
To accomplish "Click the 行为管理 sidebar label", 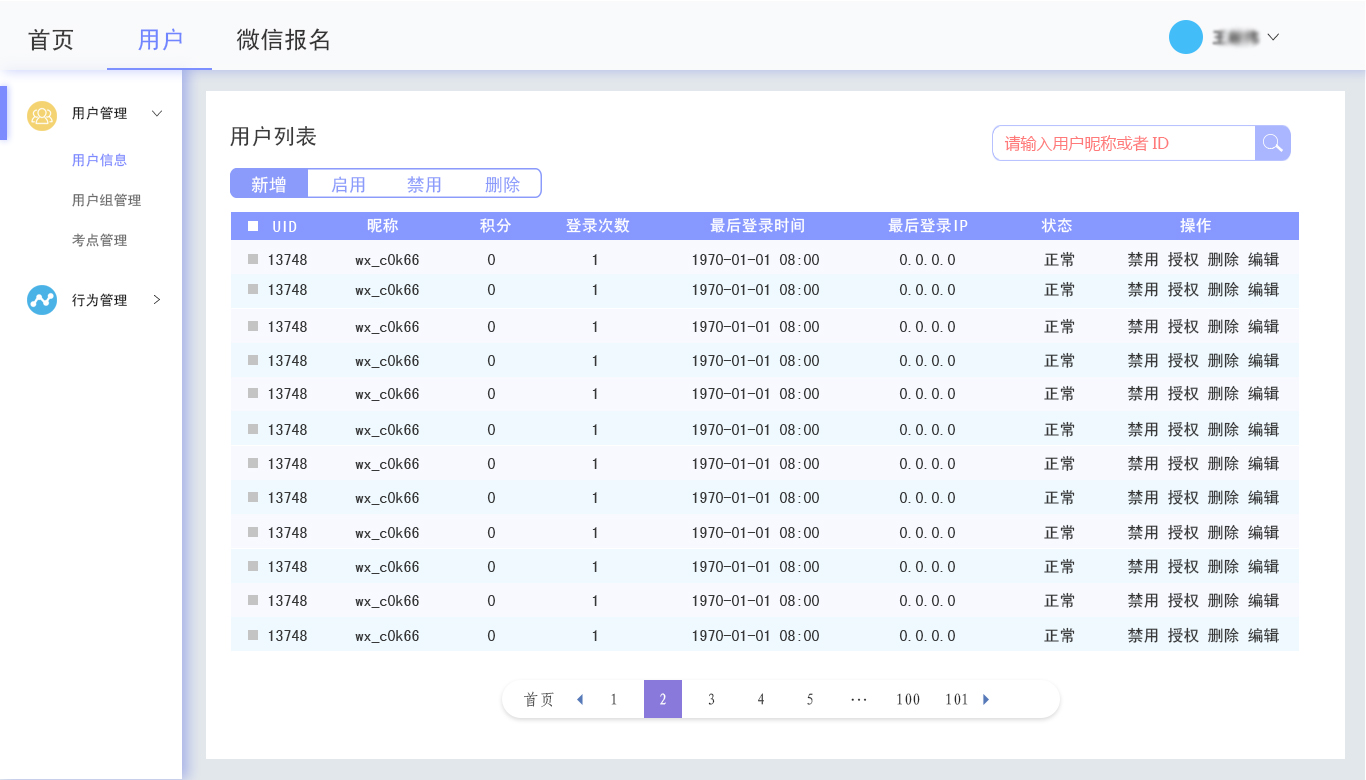I will tap(100, 300).
